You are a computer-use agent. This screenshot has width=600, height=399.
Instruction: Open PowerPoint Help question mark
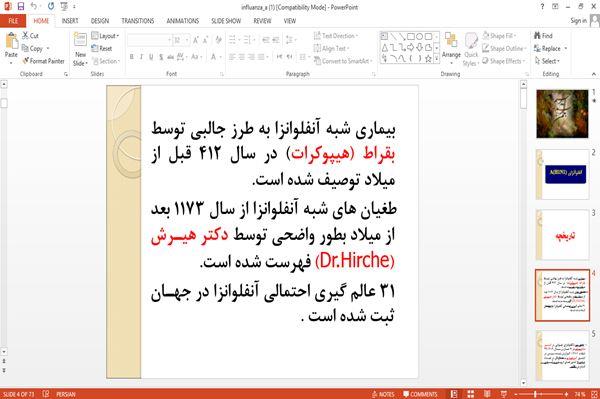click(x=542, y=7)
